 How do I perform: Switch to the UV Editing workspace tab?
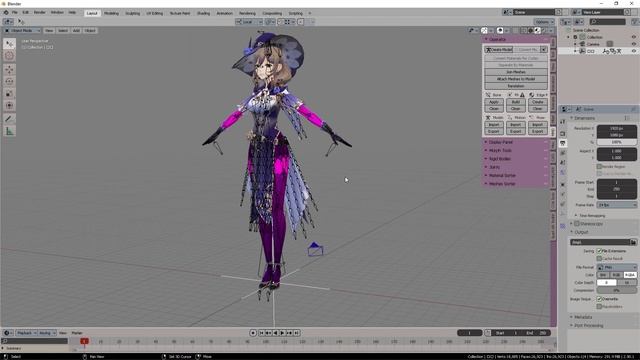(x=154, y=13)
